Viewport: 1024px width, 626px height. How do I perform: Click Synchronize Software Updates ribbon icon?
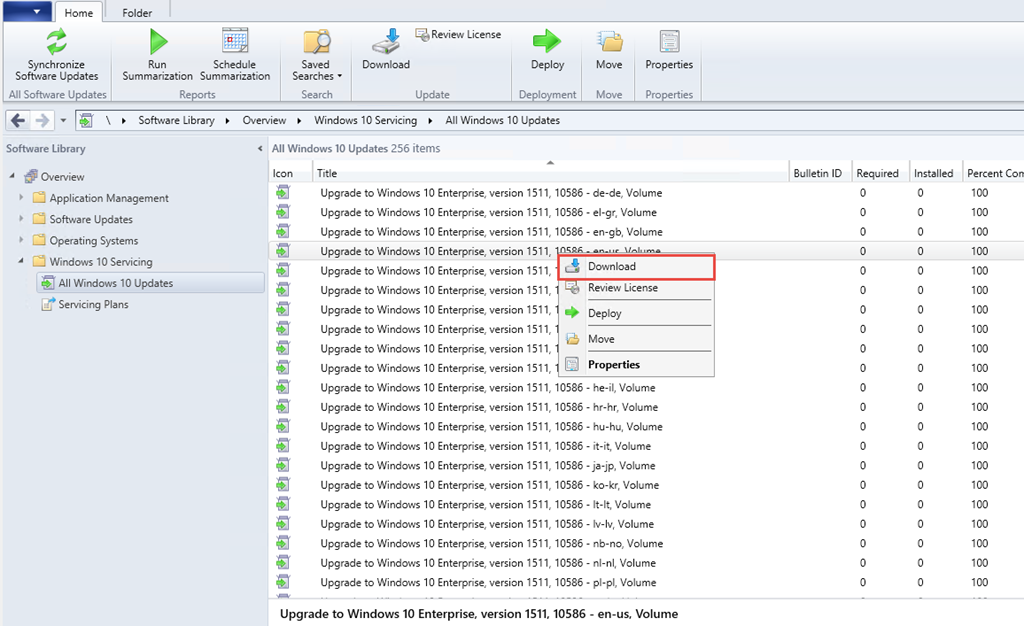pyautogui.click(x=56, y=55)
